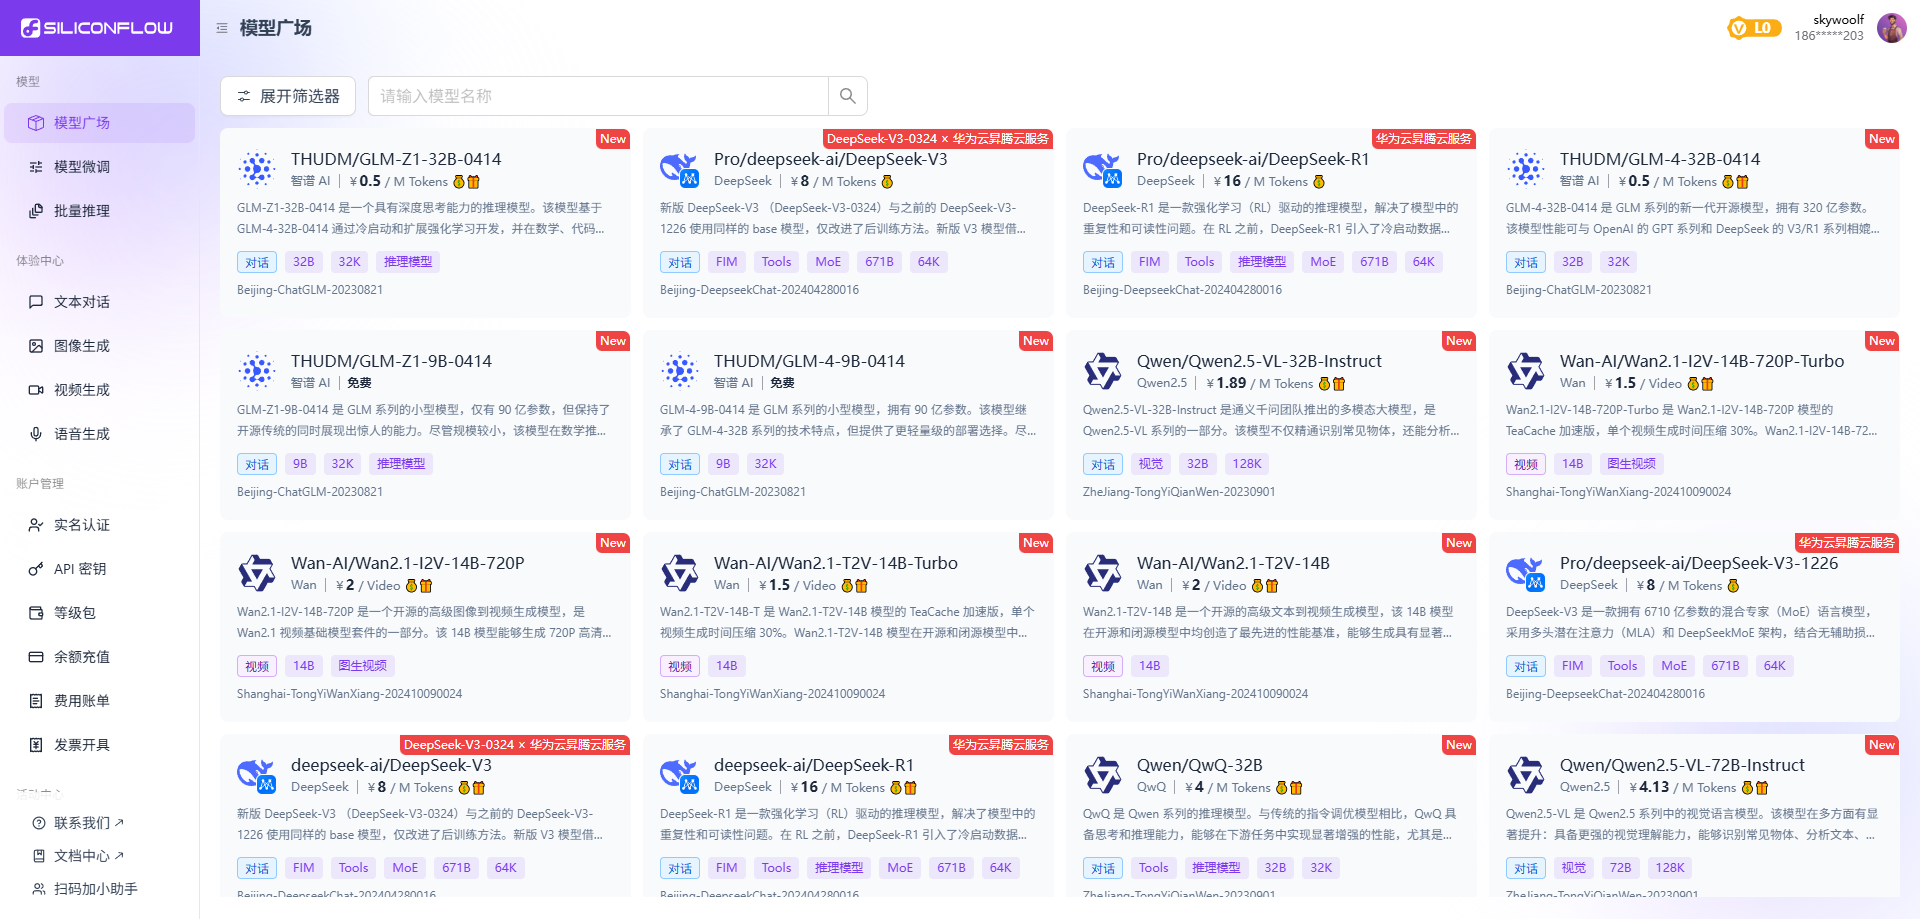Open the Qwen/Qwen2.5-VL-32B-Instruct model card
This screenshot has width=1920, height=919.
(x=1258, y=361)
